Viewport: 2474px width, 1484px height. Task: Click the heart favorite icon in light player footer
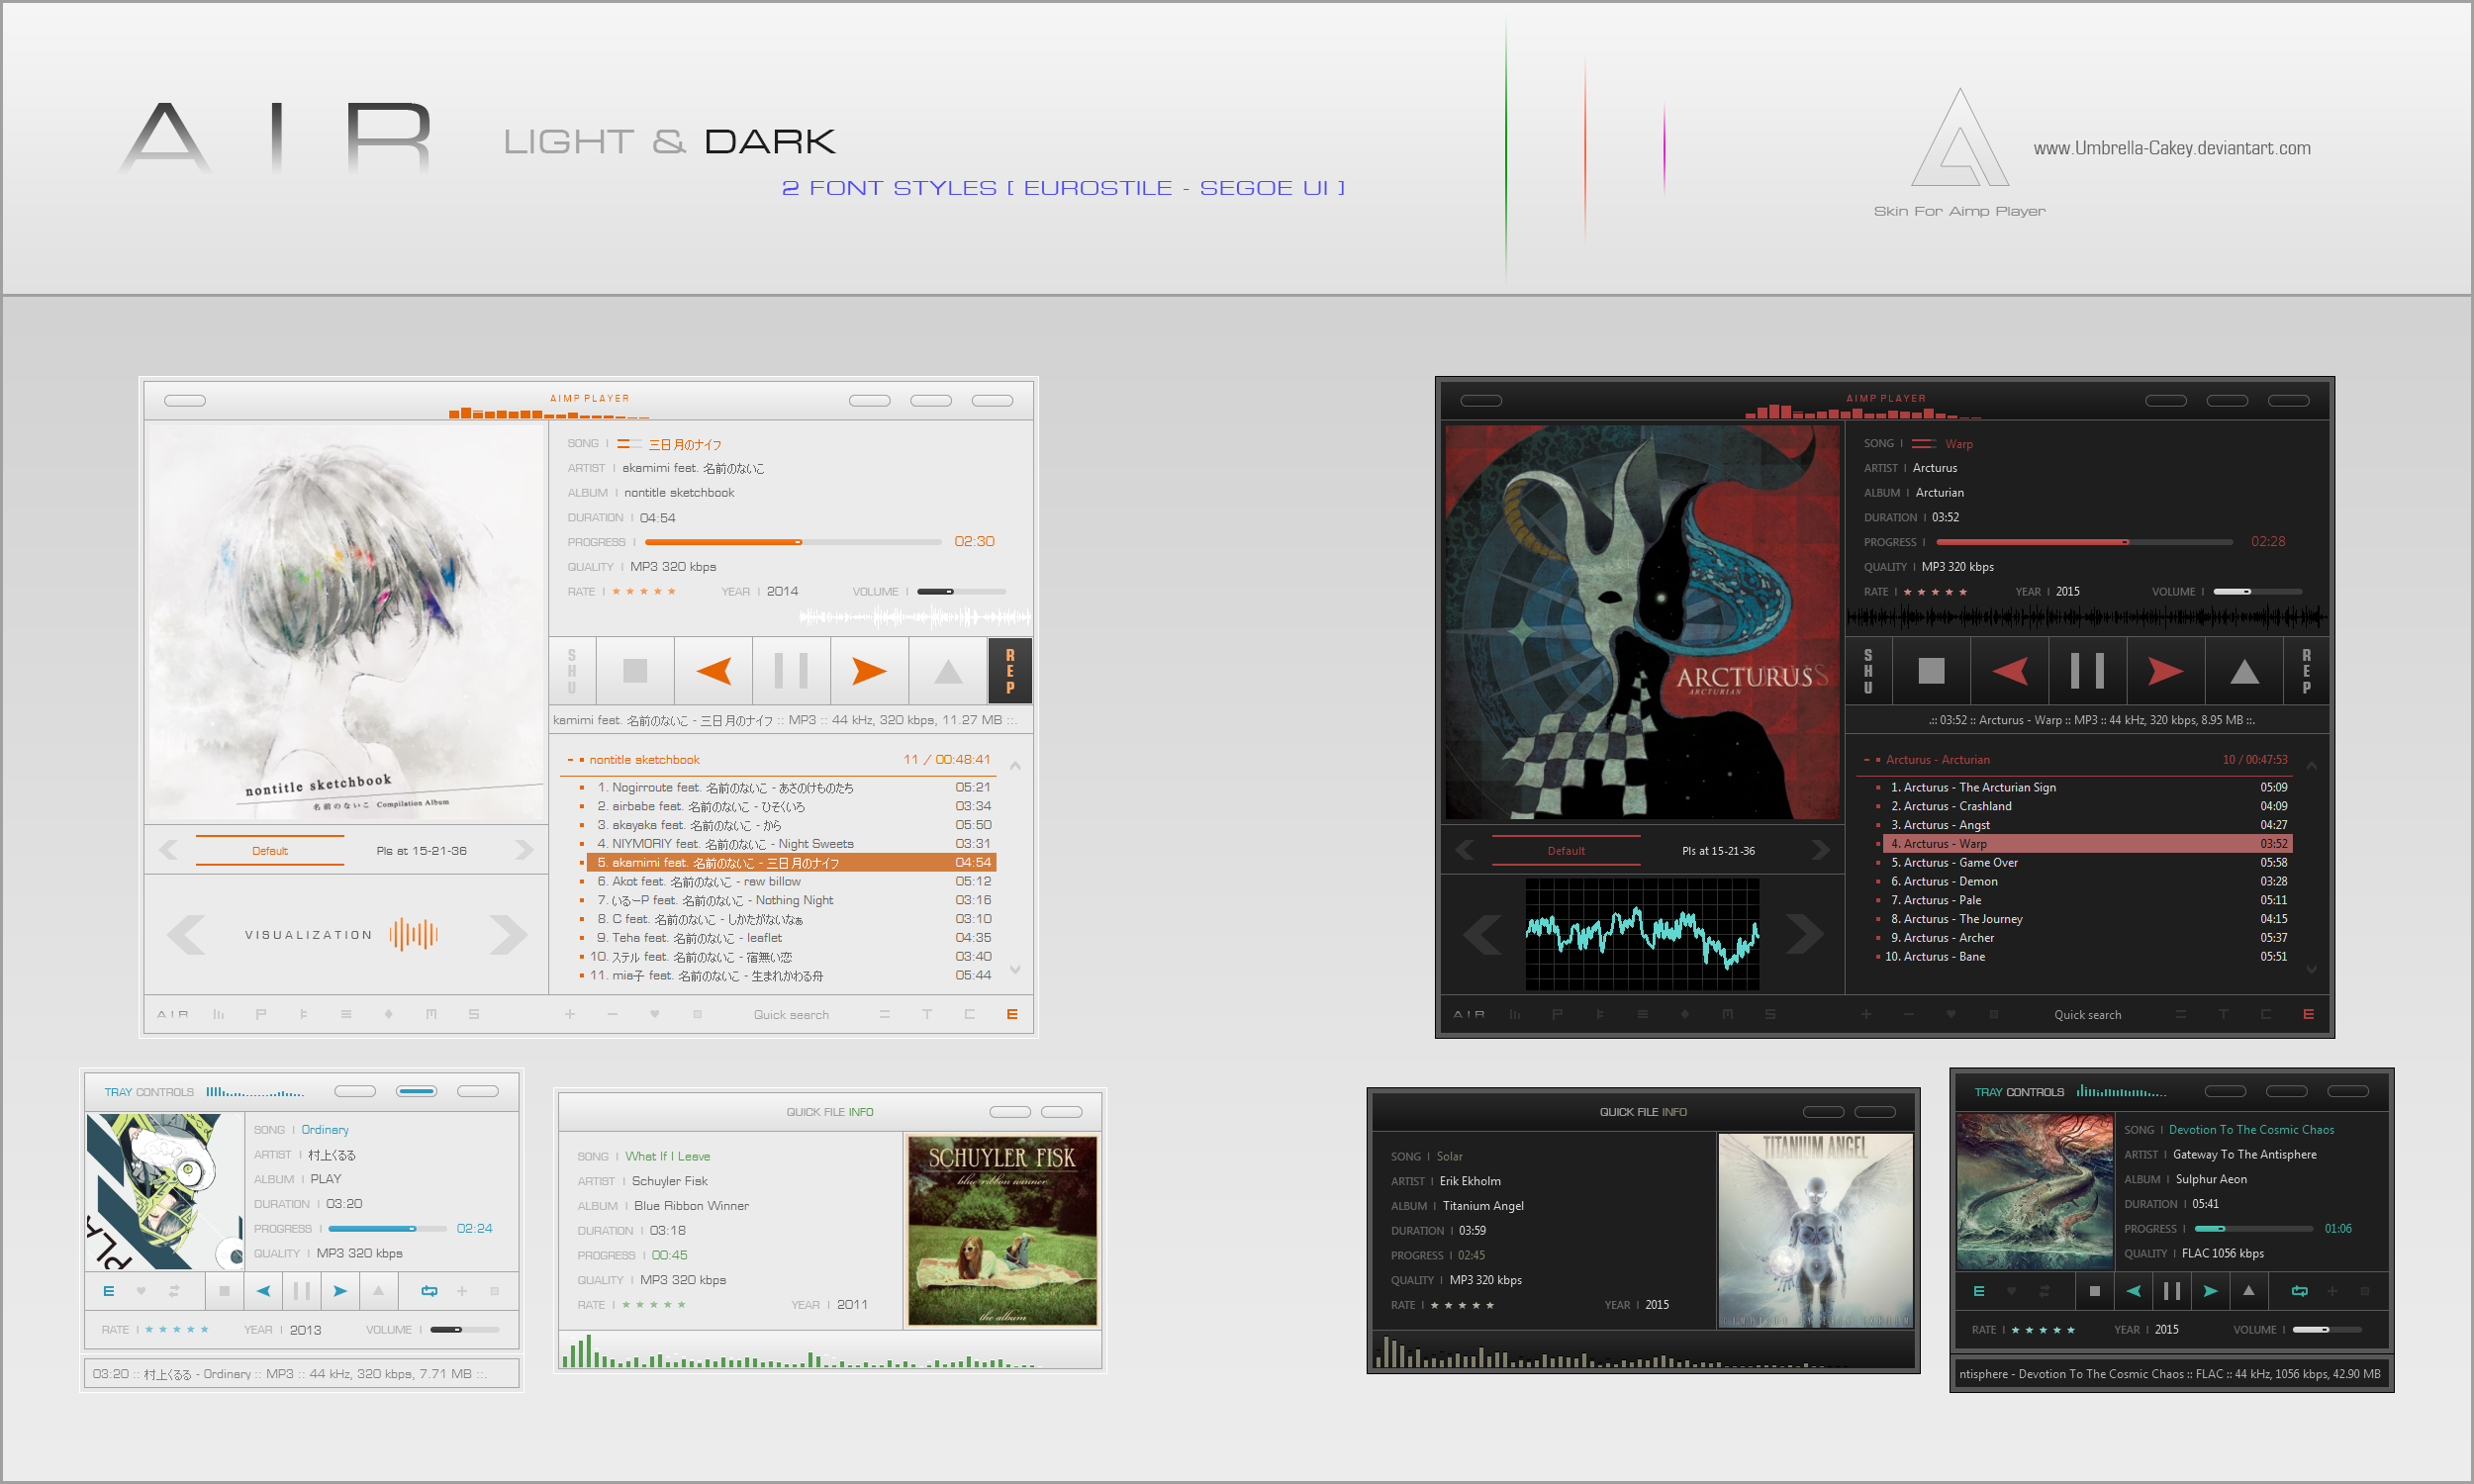click(x=654, y=1014)
